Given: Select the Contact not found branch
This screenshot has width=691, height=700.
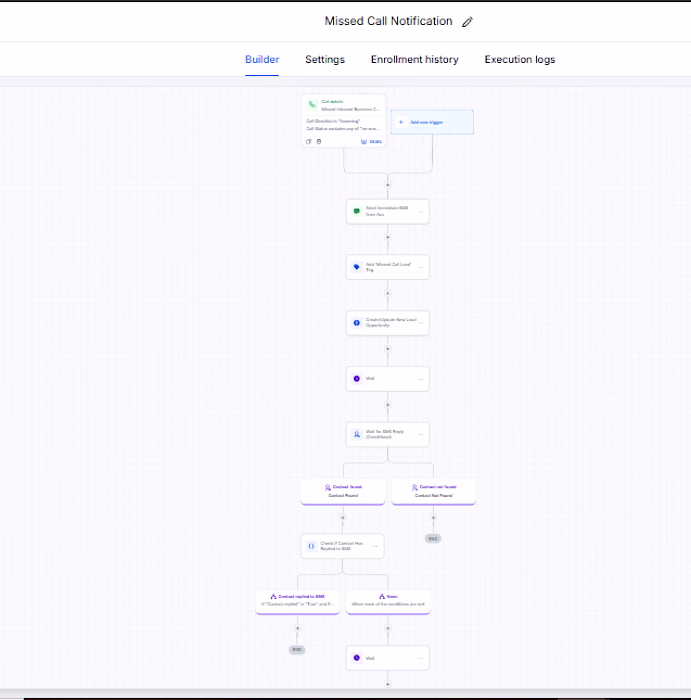Looking at the screenshot, I should (x=433, y=492).
